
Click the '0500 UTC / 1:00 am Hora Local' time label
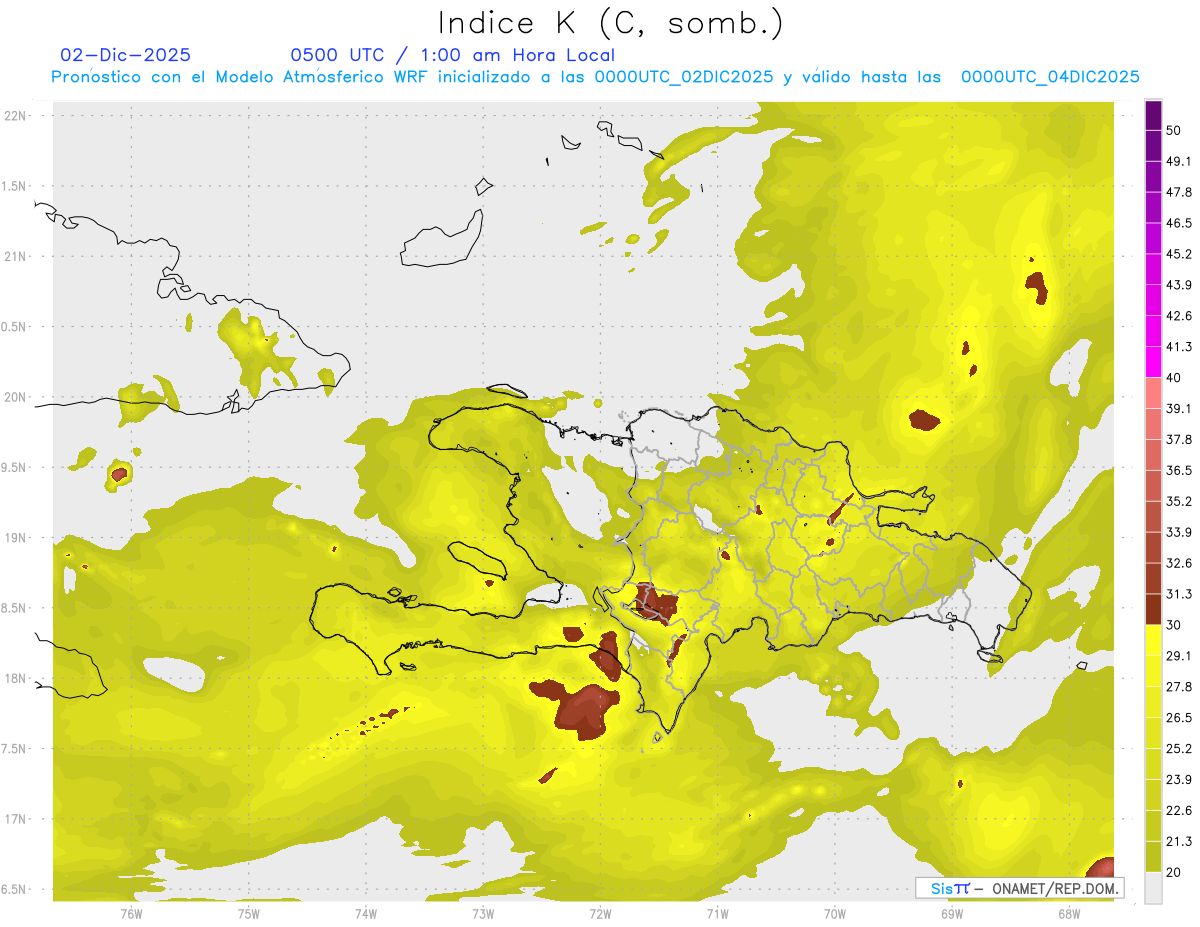452,55
